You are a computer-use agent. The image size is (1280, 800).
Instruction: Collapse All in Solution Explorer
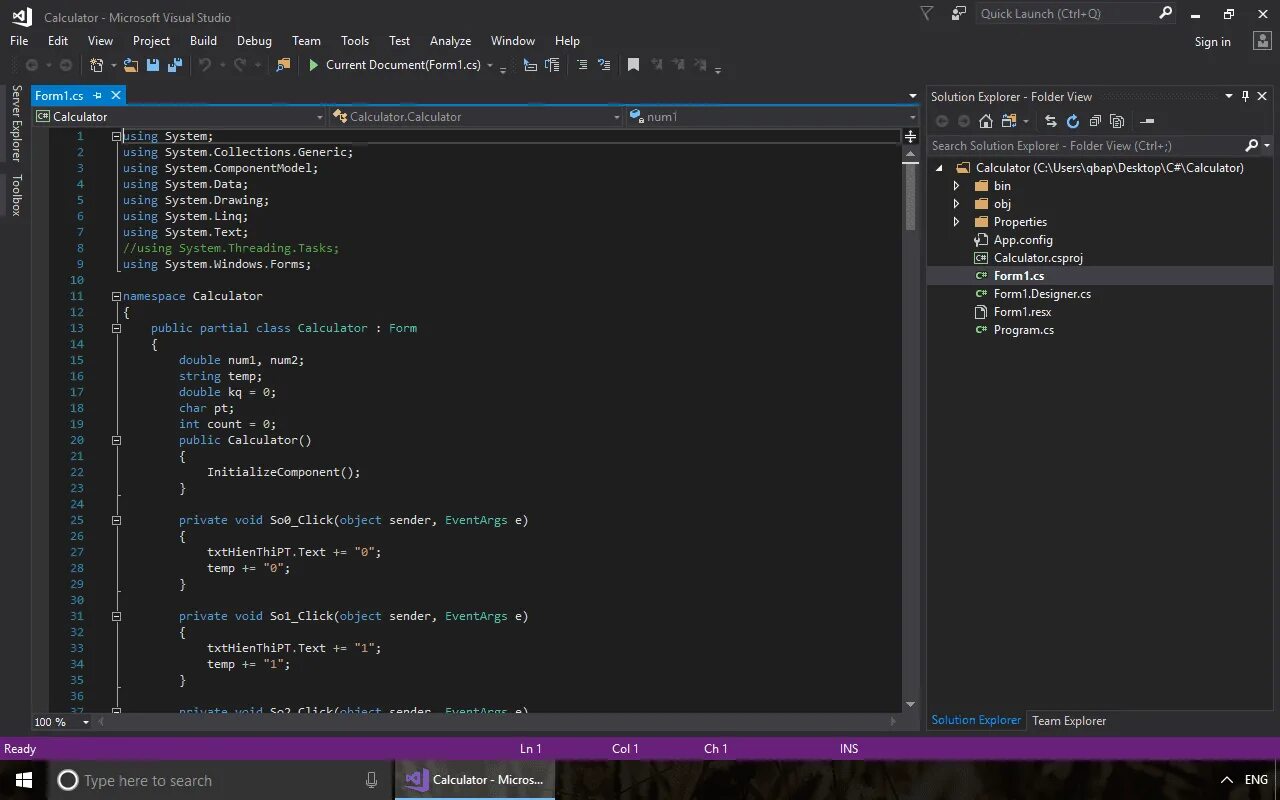pos(1095,121)
